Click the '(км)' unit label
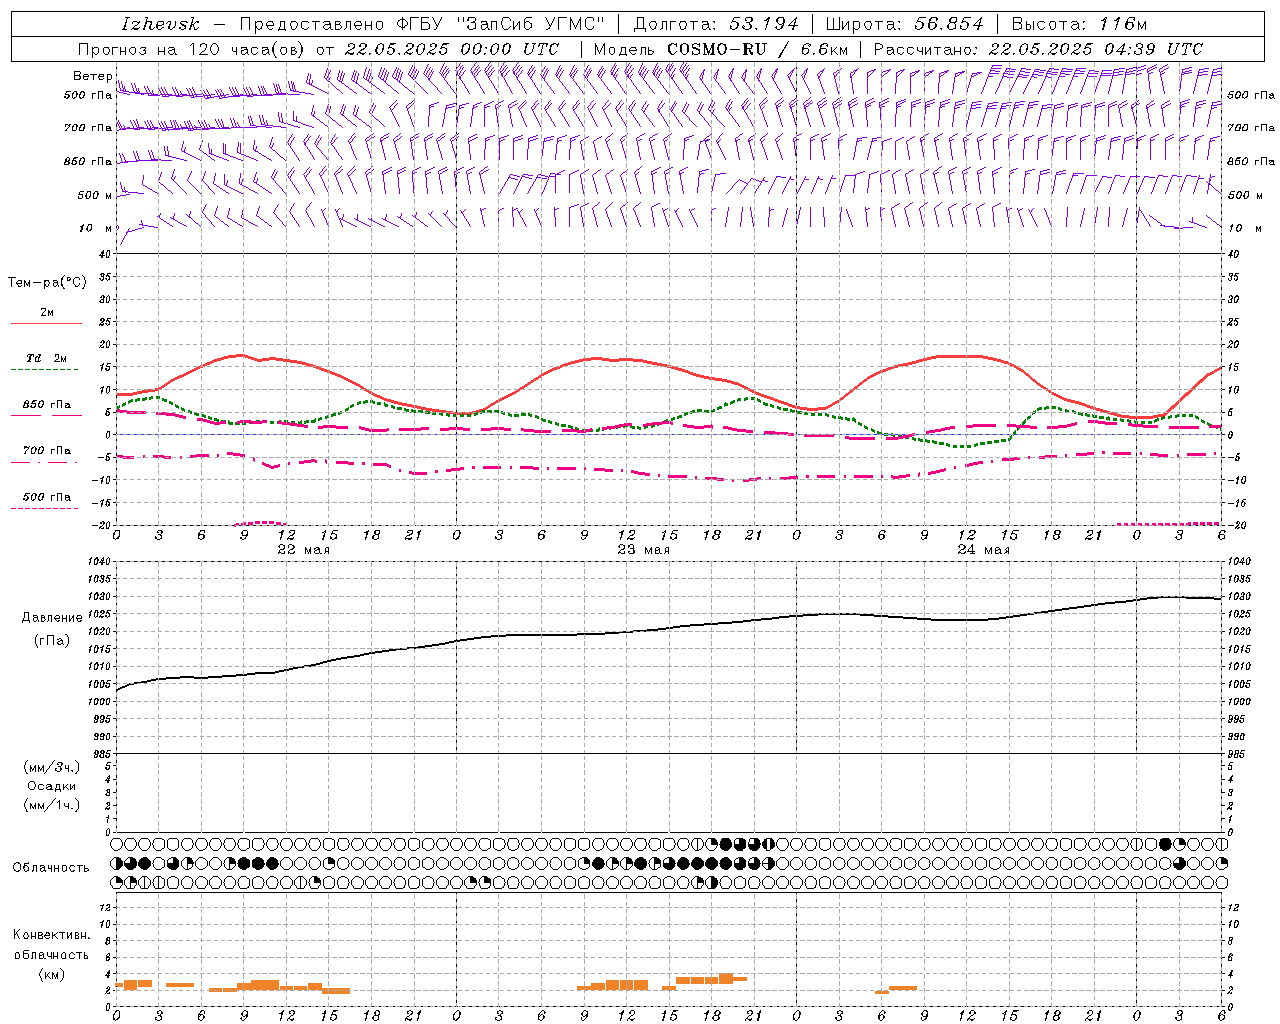Viewport: 1280px width, 1024px height. tap(52, 974)
